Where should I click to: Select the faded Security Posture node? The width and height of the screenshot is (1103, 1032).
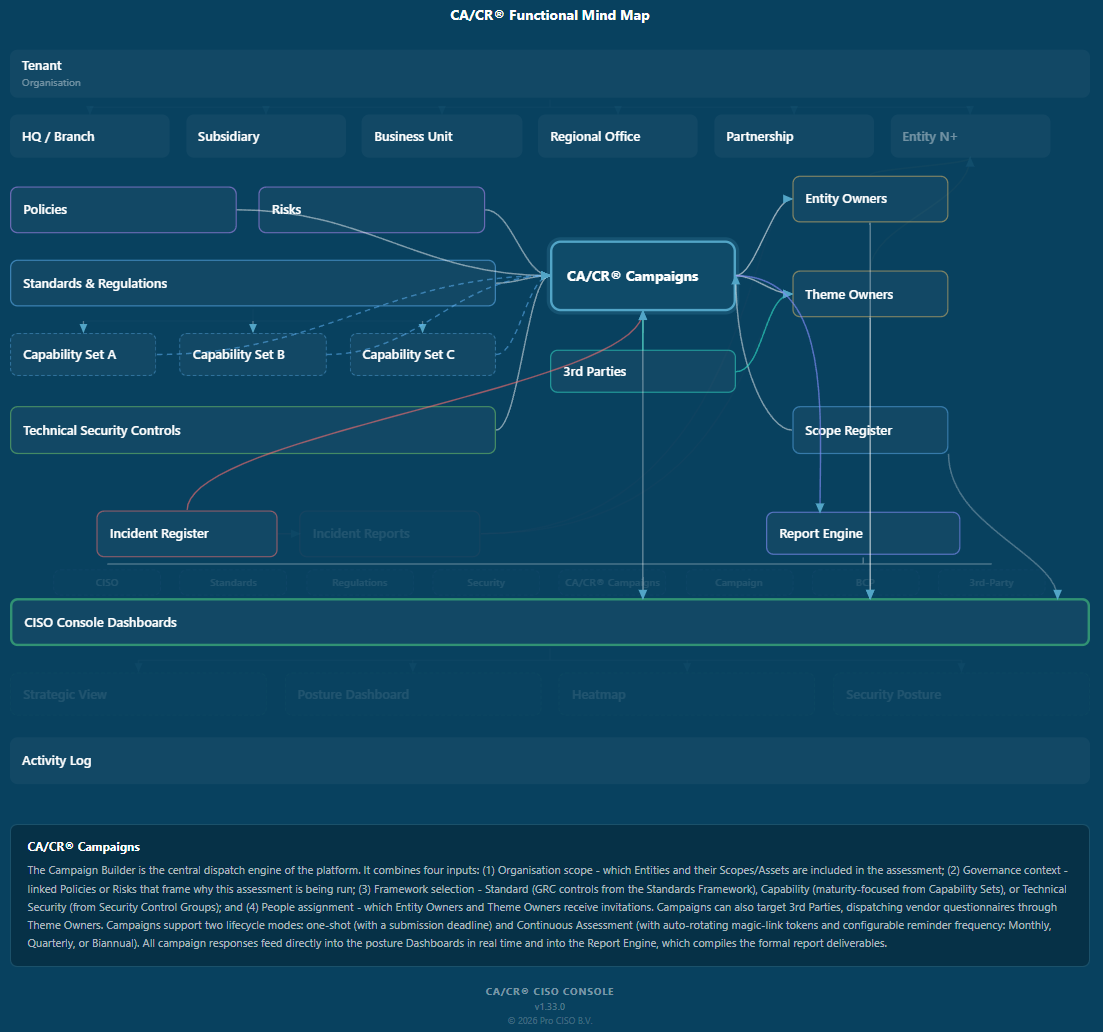[x=962, y=694]
